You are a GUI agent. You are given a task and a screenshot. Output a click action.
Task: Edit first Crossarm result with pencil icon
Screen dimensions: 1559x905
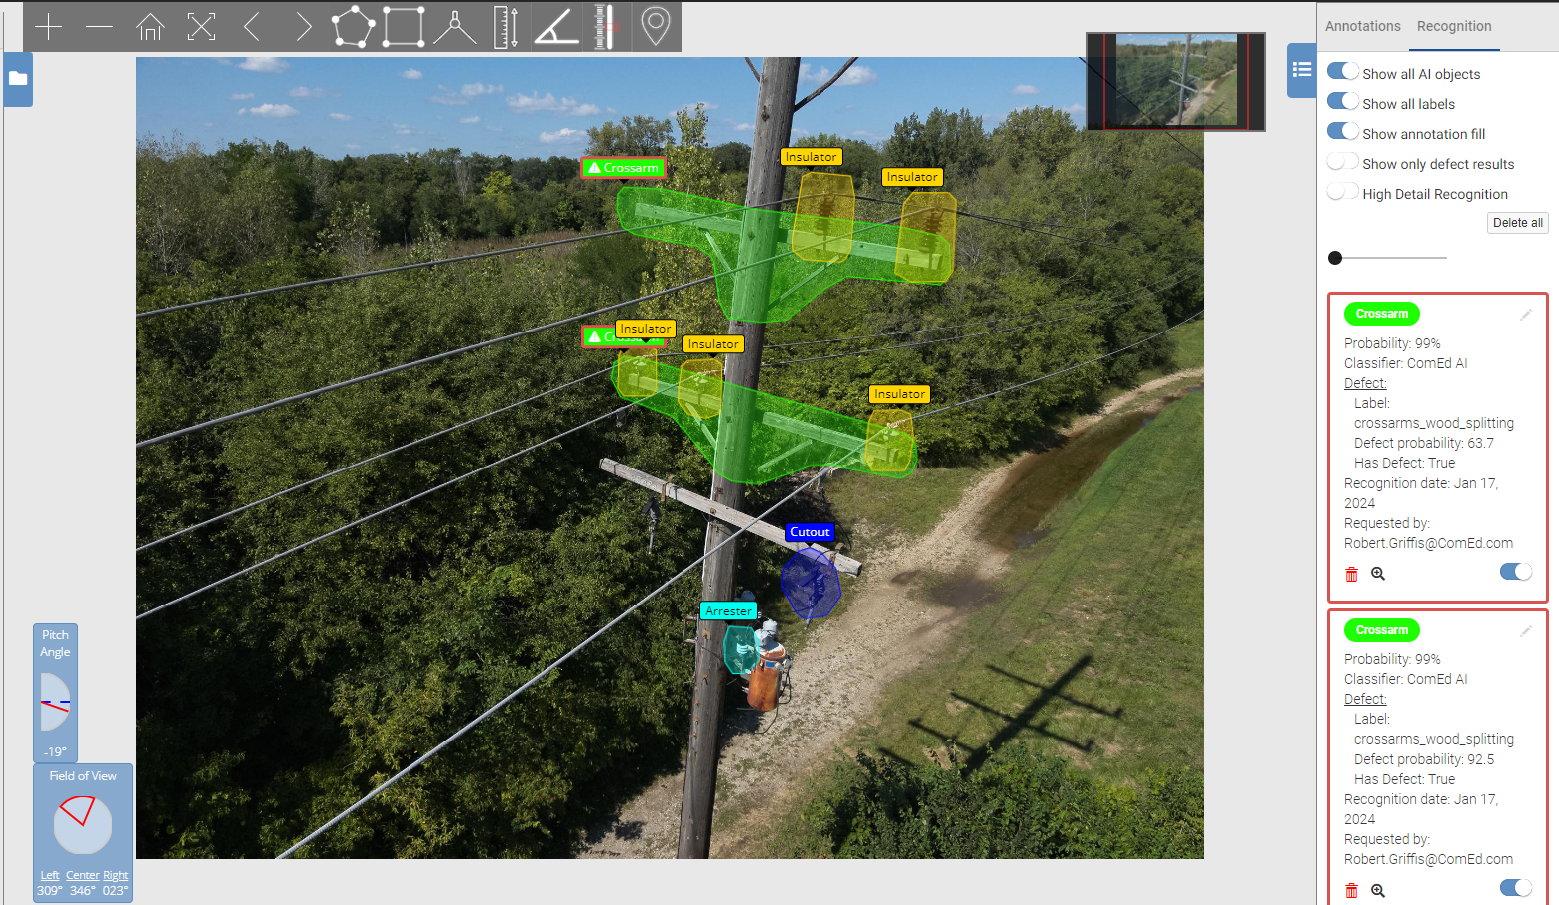(1525, 315)
